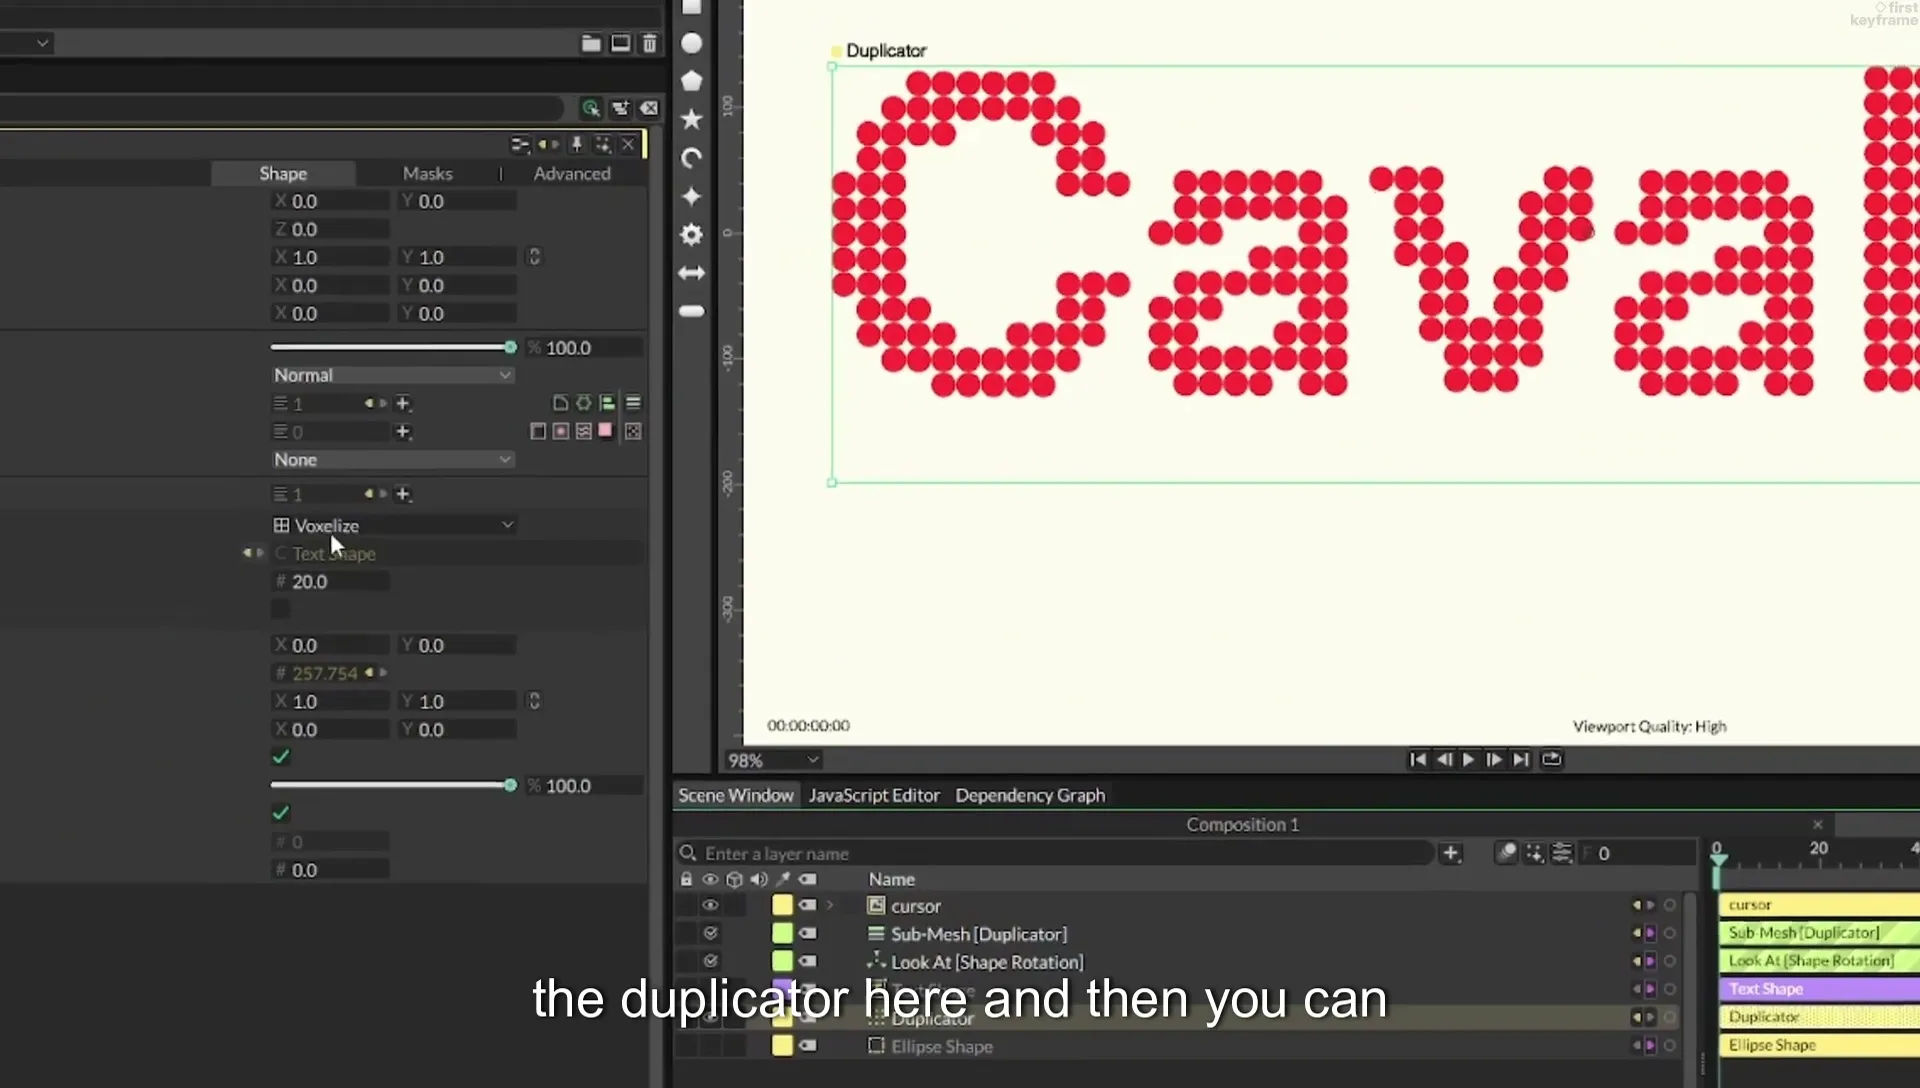Open dropdown at top left panel
Screen dimensions: 1920x1088
click(27, 43)
